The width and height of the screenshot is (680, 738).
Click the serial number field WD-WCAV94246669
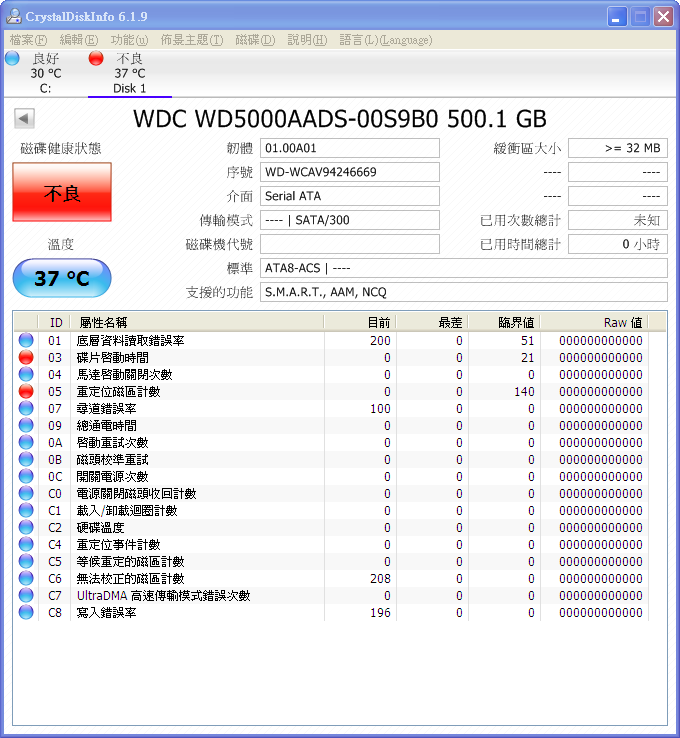[350, 172]
